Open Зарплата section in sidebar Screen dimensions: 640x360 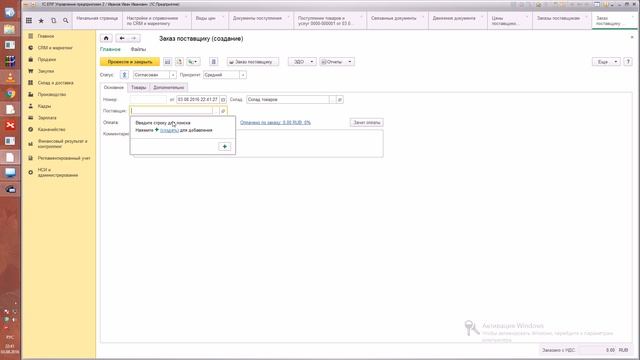coord(47,118)
